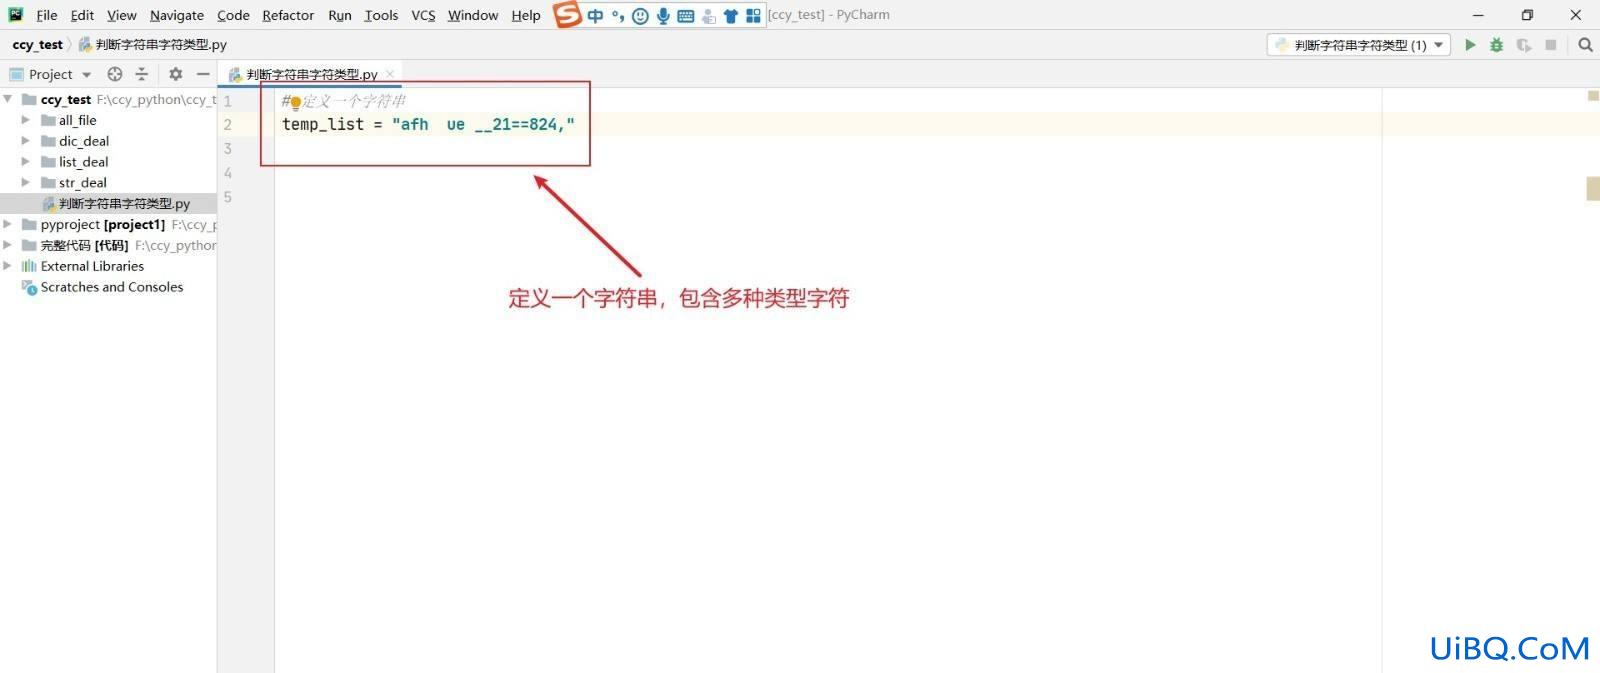
Task: Click the Sogou input method S logo
Action: point(567,14)
